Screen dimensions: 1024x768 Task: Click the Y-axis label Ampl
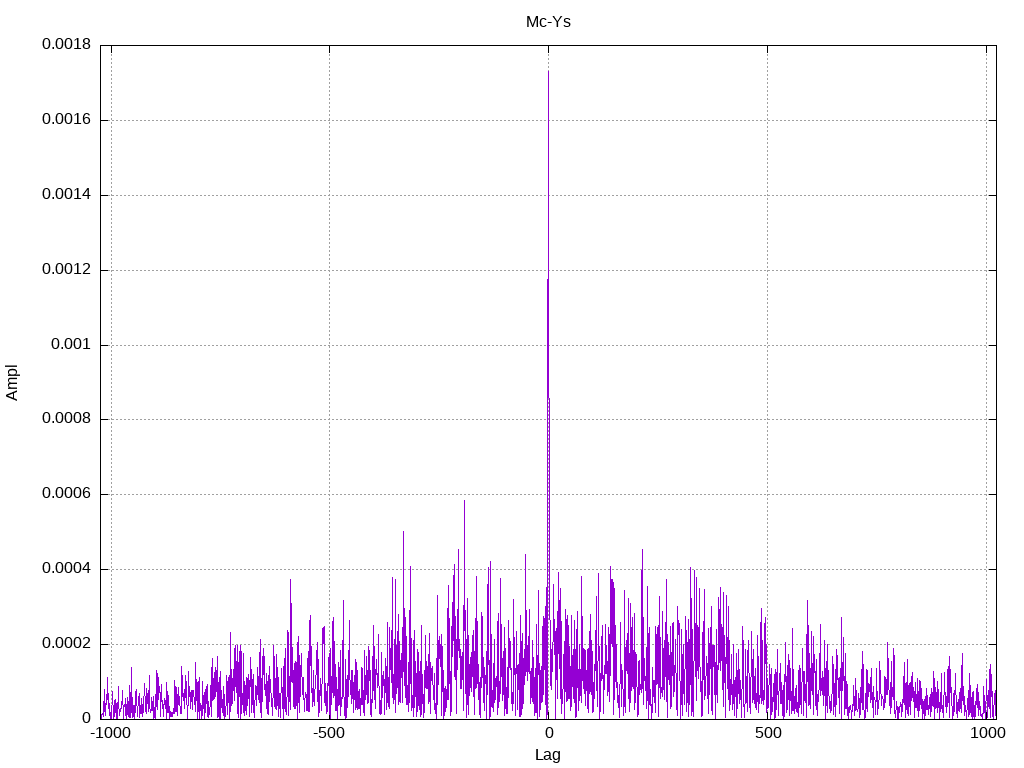[x=12, y=382]
